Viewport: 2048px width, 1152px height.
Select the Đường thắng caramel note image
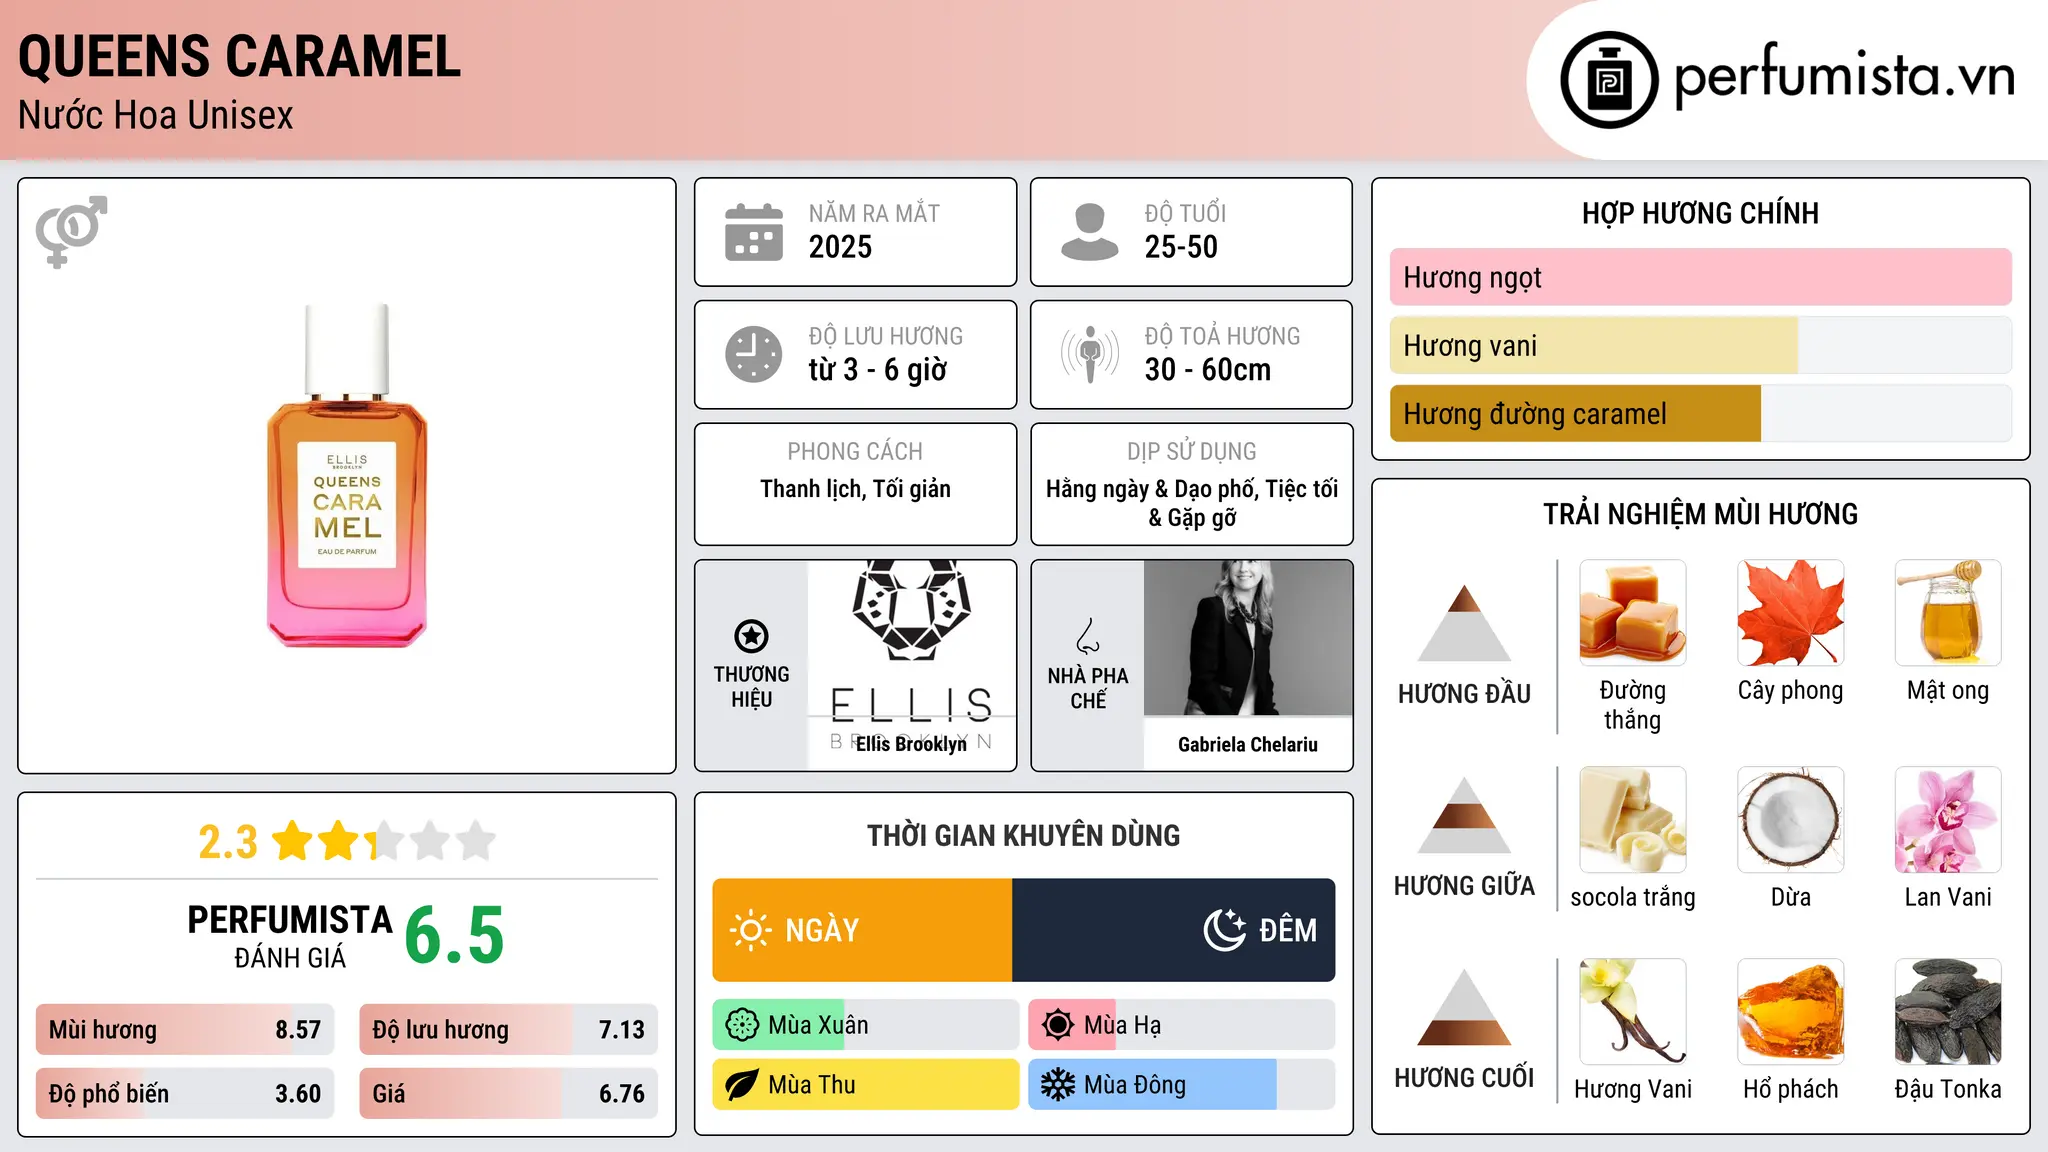[x=1633, y=613]
